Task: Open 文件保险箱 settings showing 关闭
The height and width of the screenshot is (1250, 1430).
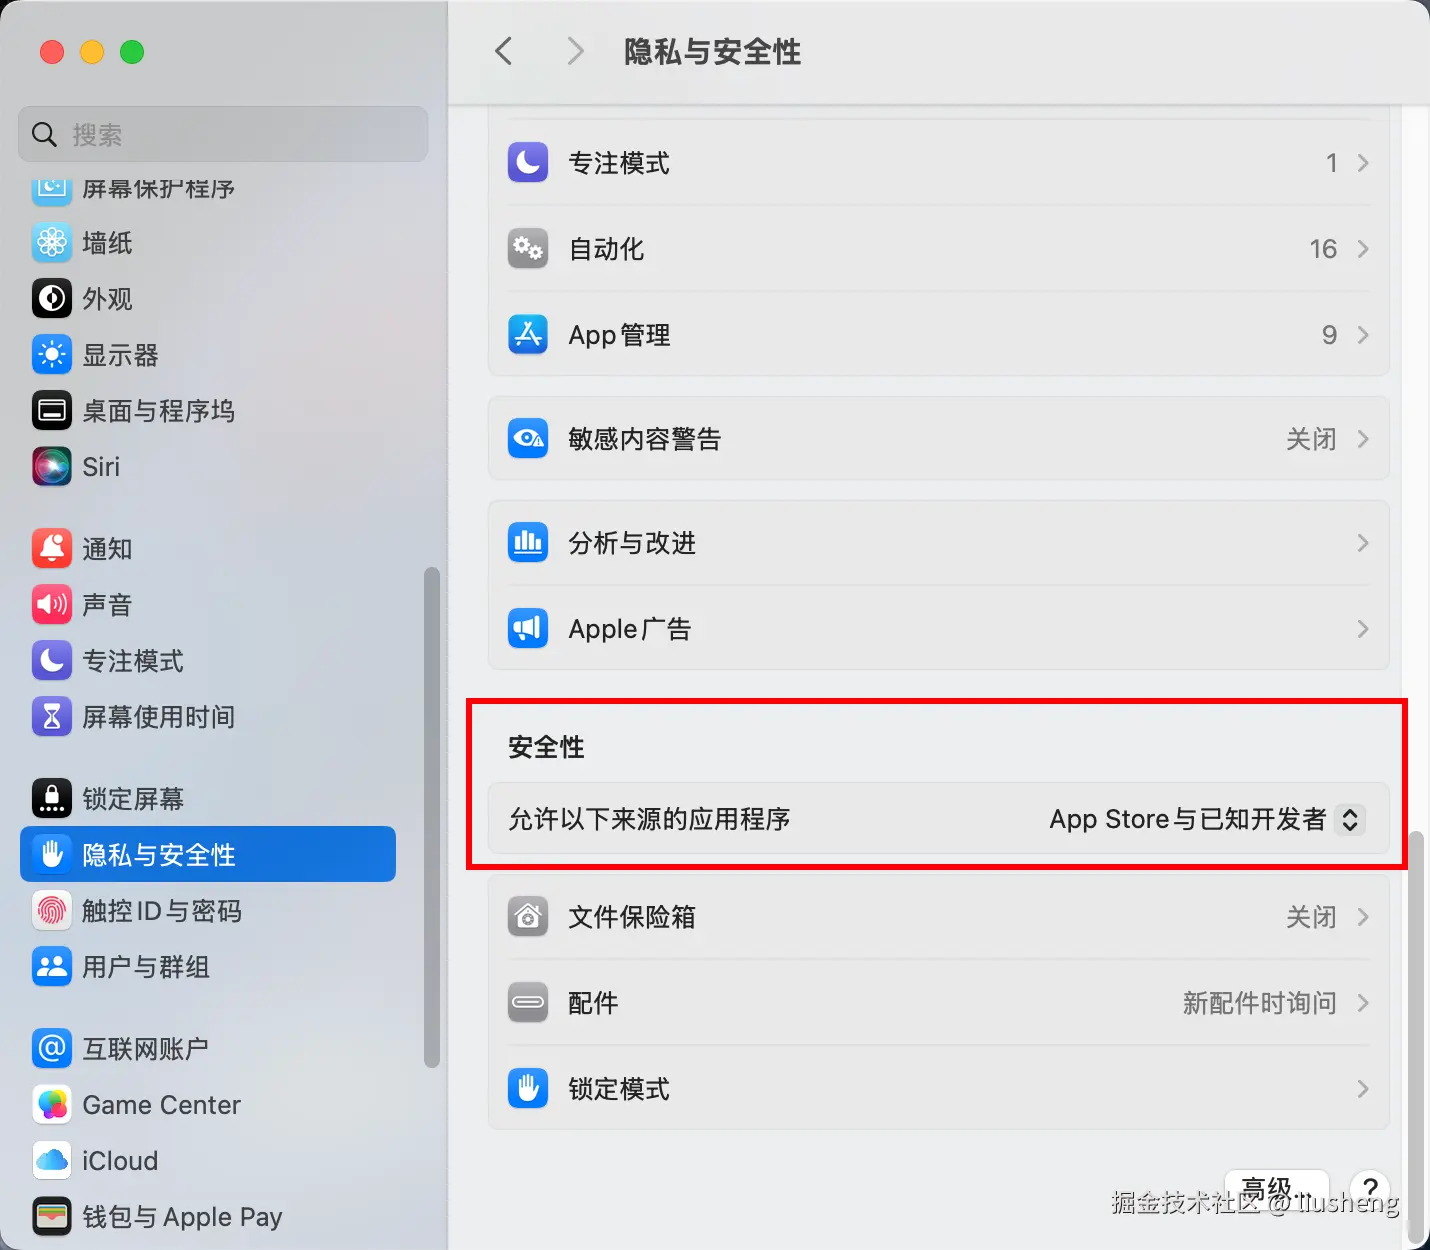Action: click(939, 917)
